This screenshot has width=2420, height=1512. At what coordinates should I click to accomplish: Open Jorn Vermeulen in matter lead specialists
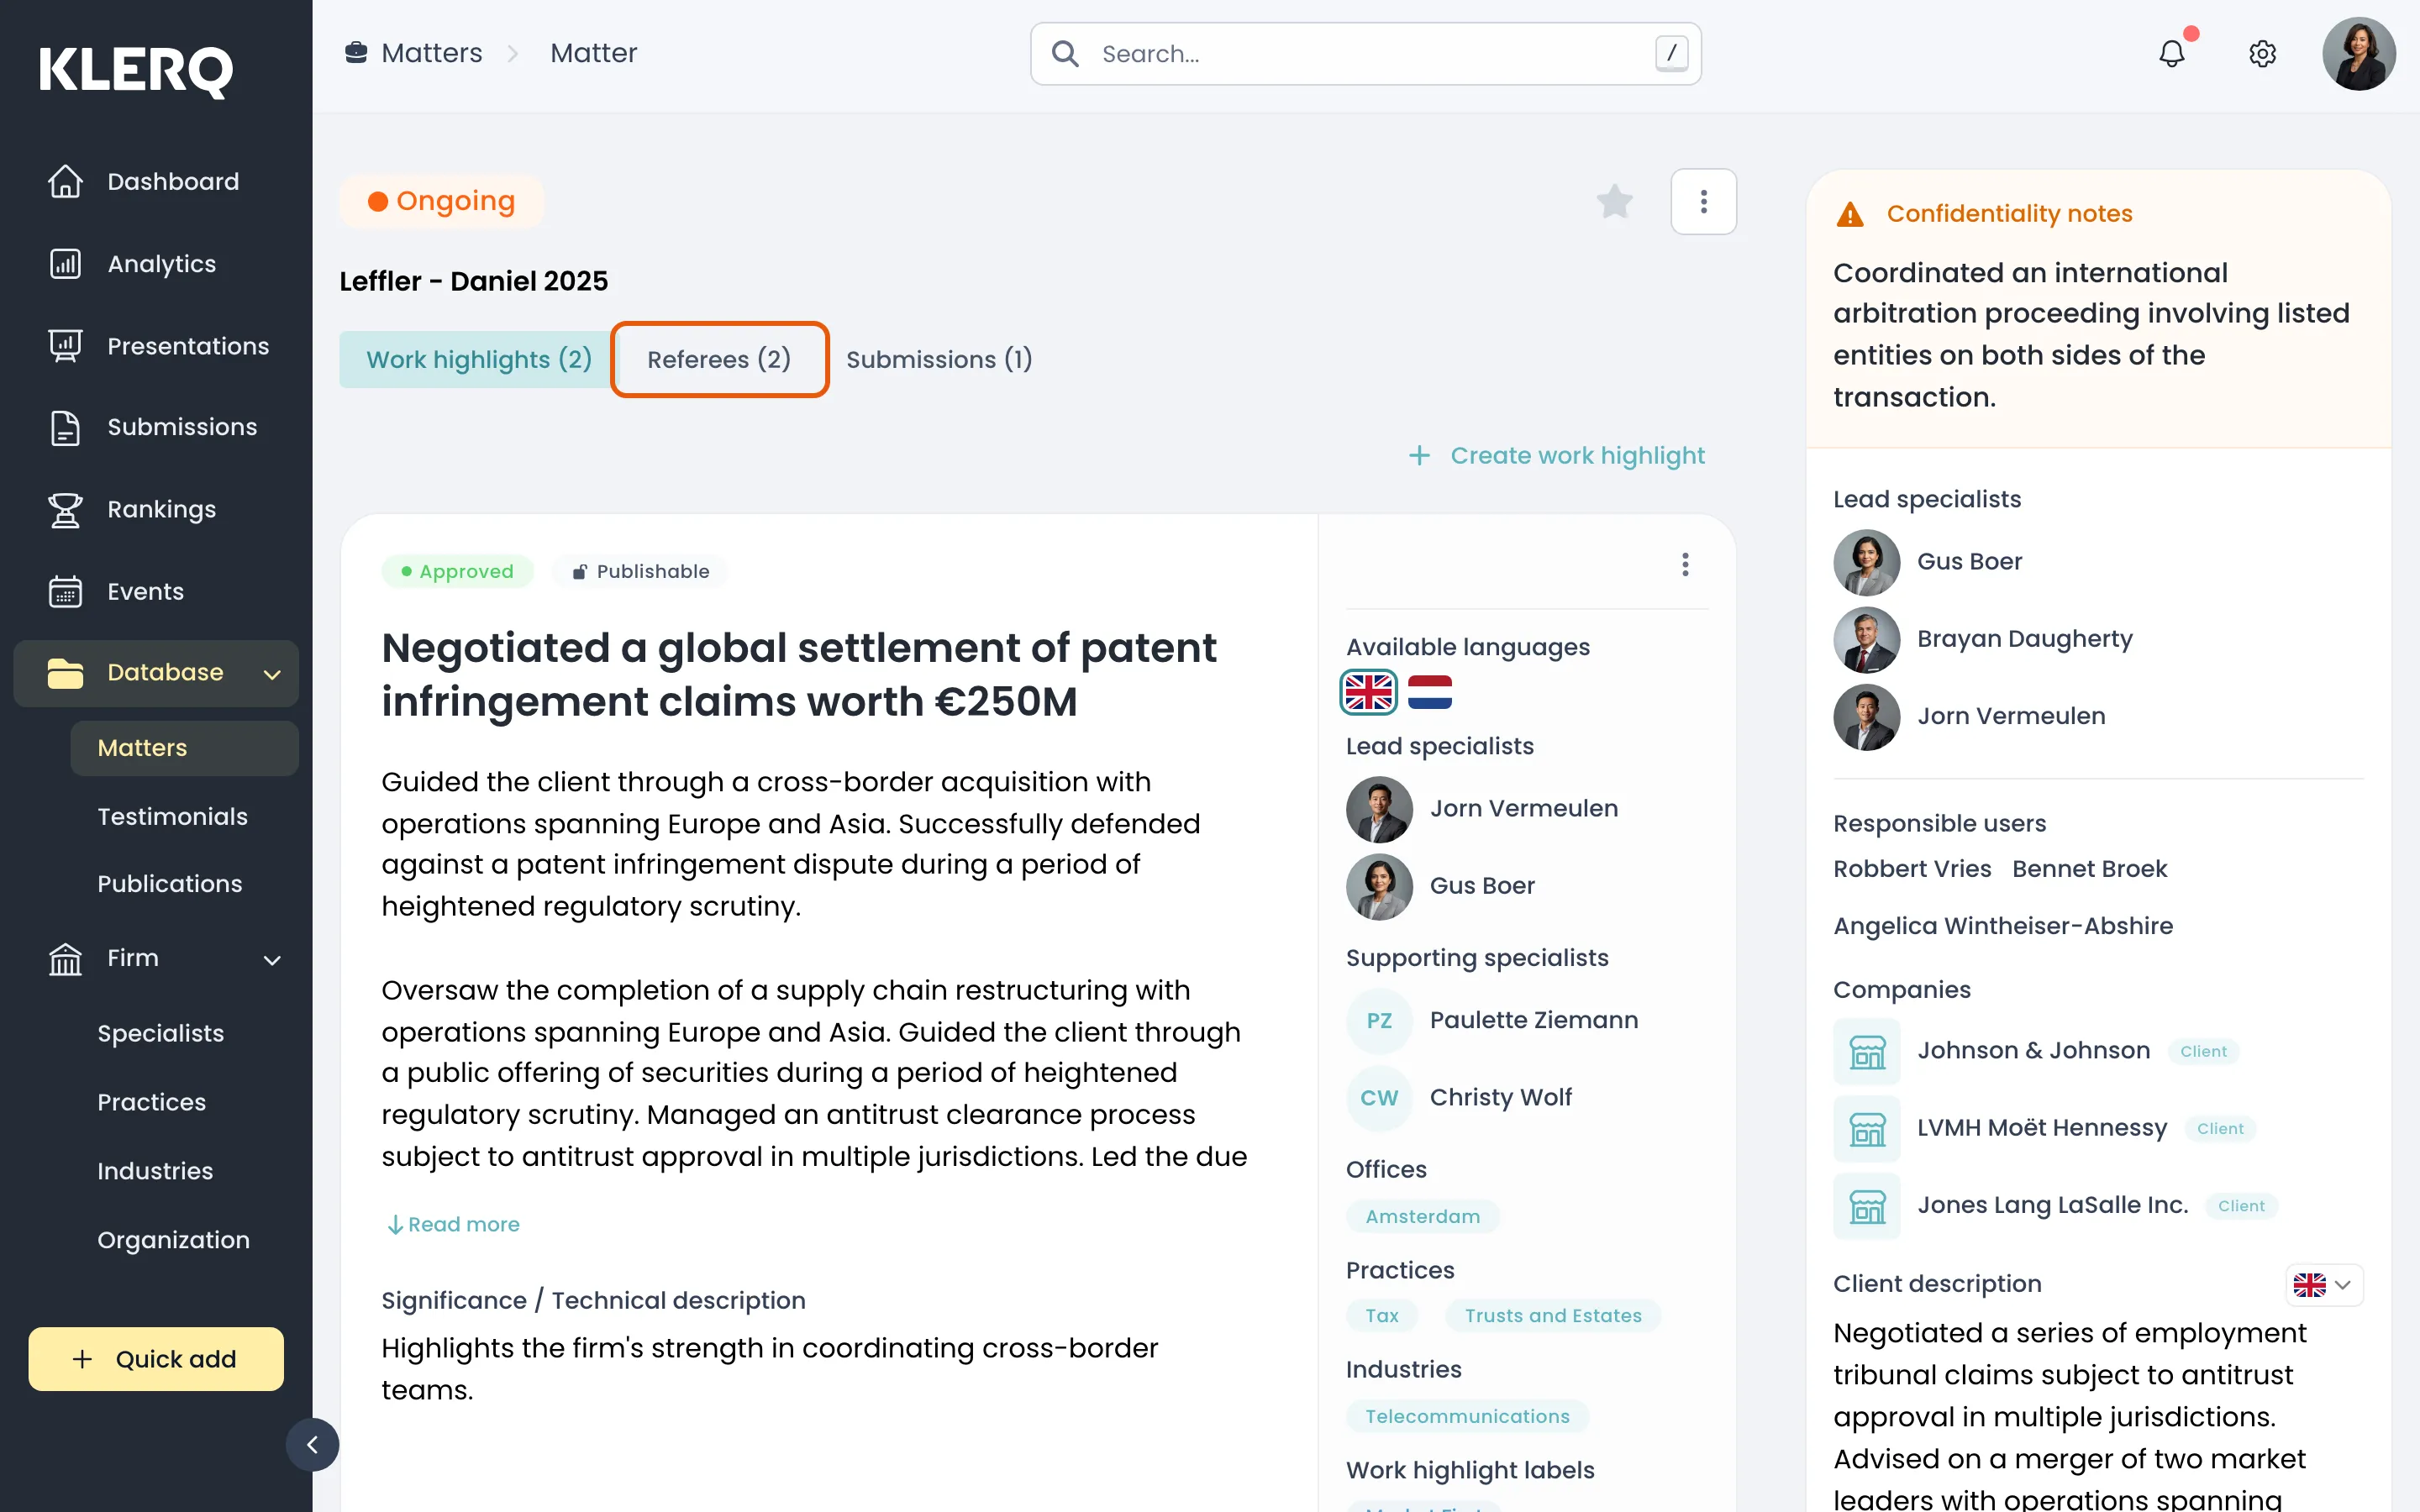tap(1969, 717)
